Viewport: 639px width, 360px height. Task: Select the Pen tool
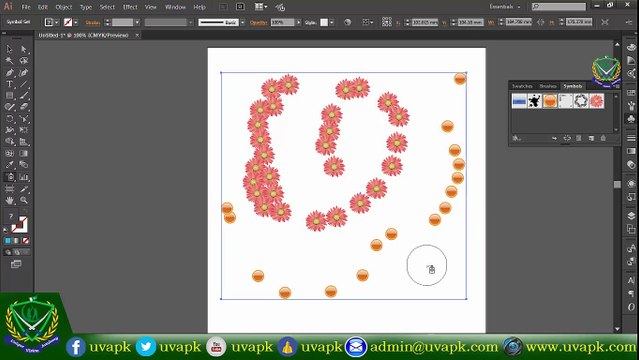point(9,73)
